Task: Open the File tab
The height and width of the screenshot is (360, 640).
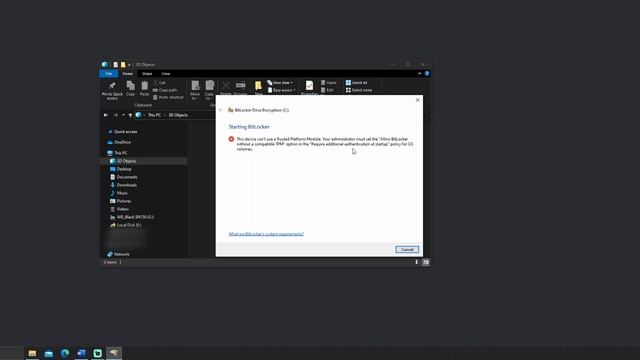Action: coord(109,73)
